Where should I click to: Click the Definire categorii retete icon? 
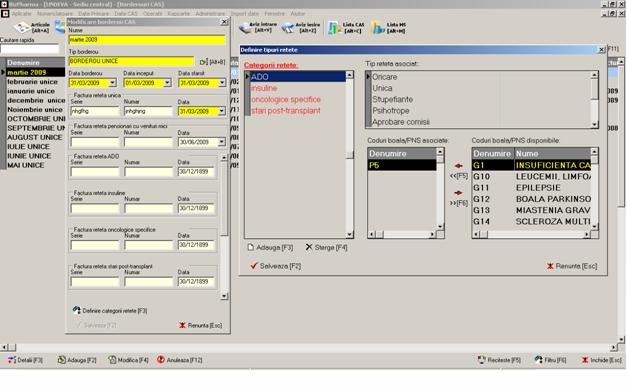77,310
